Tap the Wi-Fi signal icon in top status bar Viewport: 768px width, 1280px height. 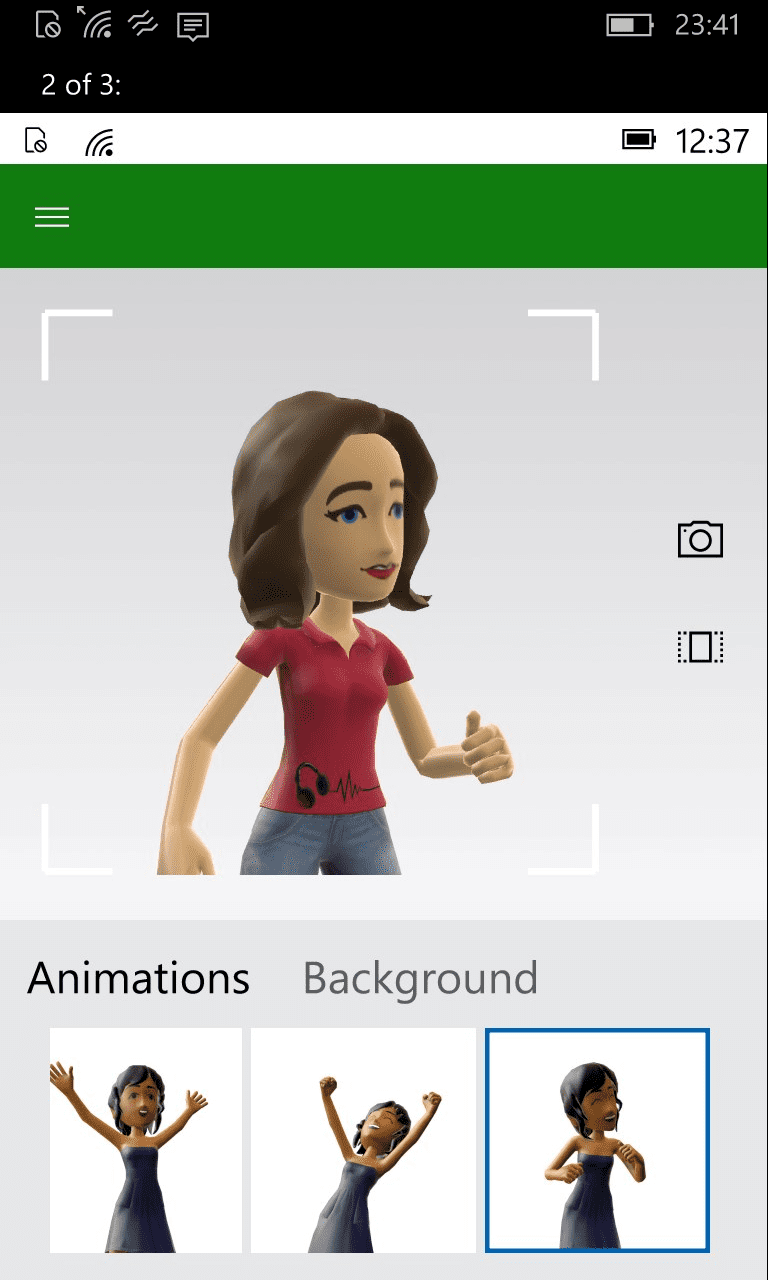[x=96, y=25]
